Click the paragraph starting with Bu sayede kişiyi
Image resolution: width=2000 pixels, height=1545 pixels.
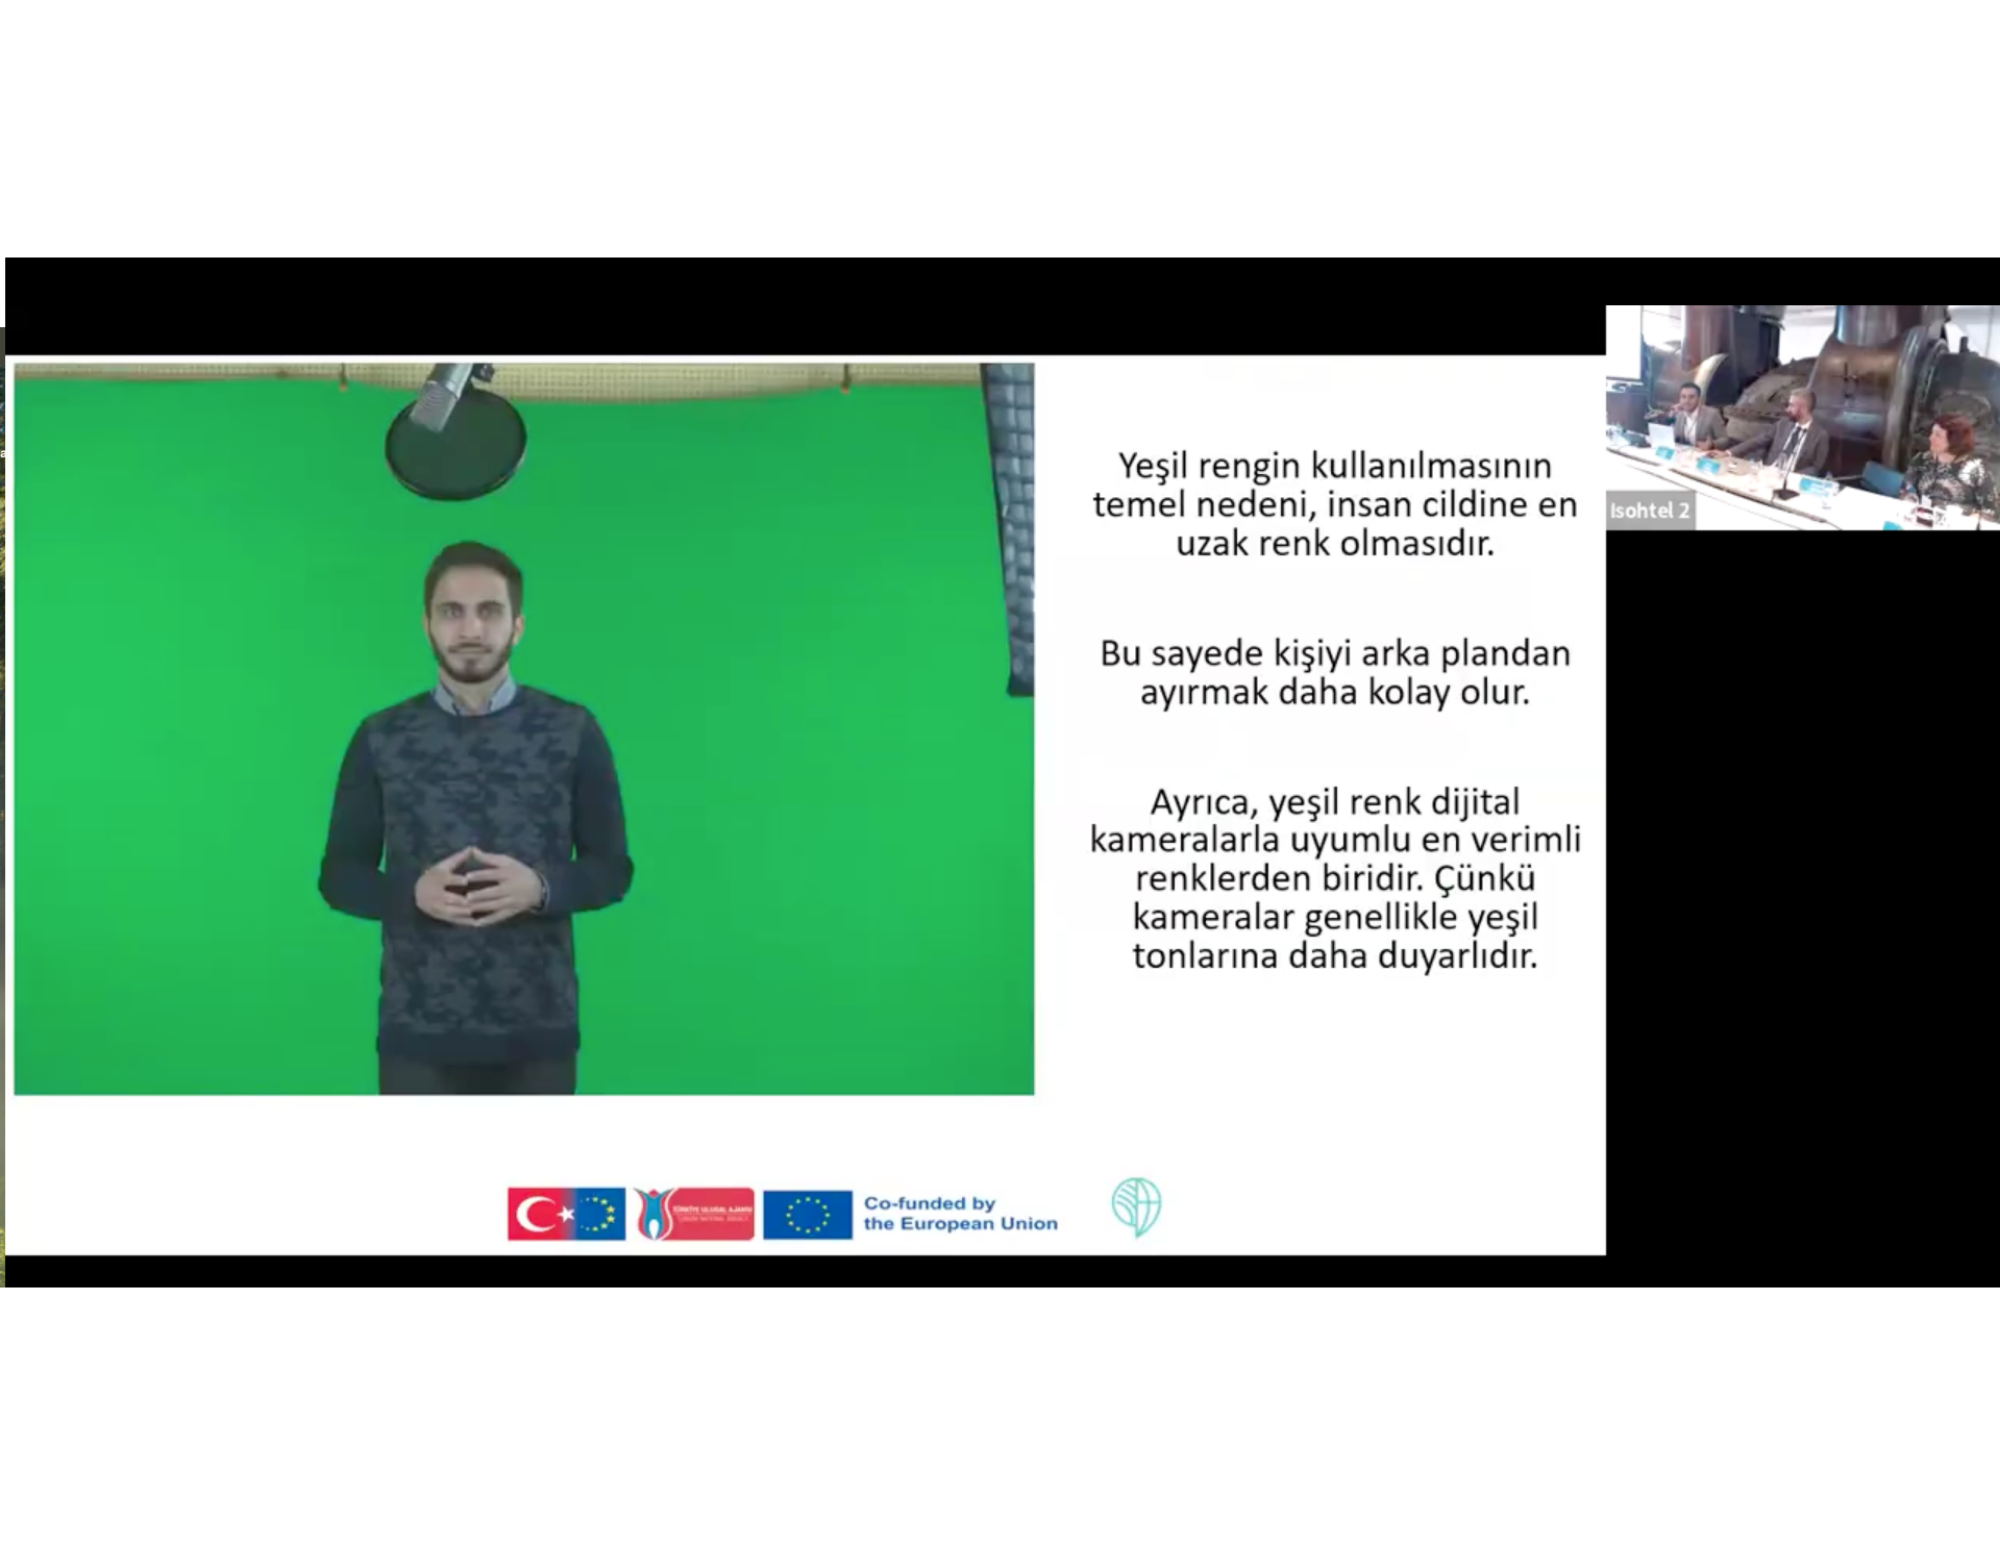(1334, 672)
